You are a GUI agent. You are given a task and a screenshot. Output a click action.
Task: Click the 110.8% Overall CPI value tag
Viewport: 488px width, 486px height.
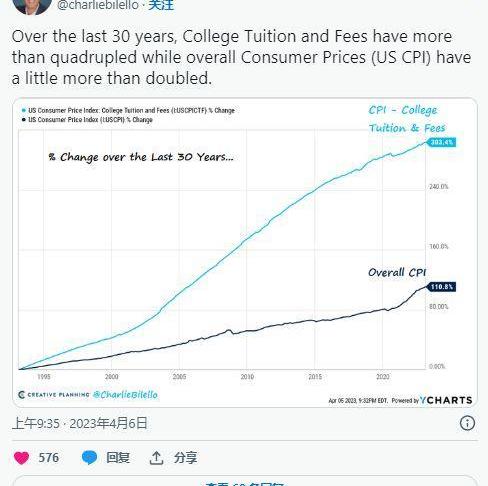441,287
